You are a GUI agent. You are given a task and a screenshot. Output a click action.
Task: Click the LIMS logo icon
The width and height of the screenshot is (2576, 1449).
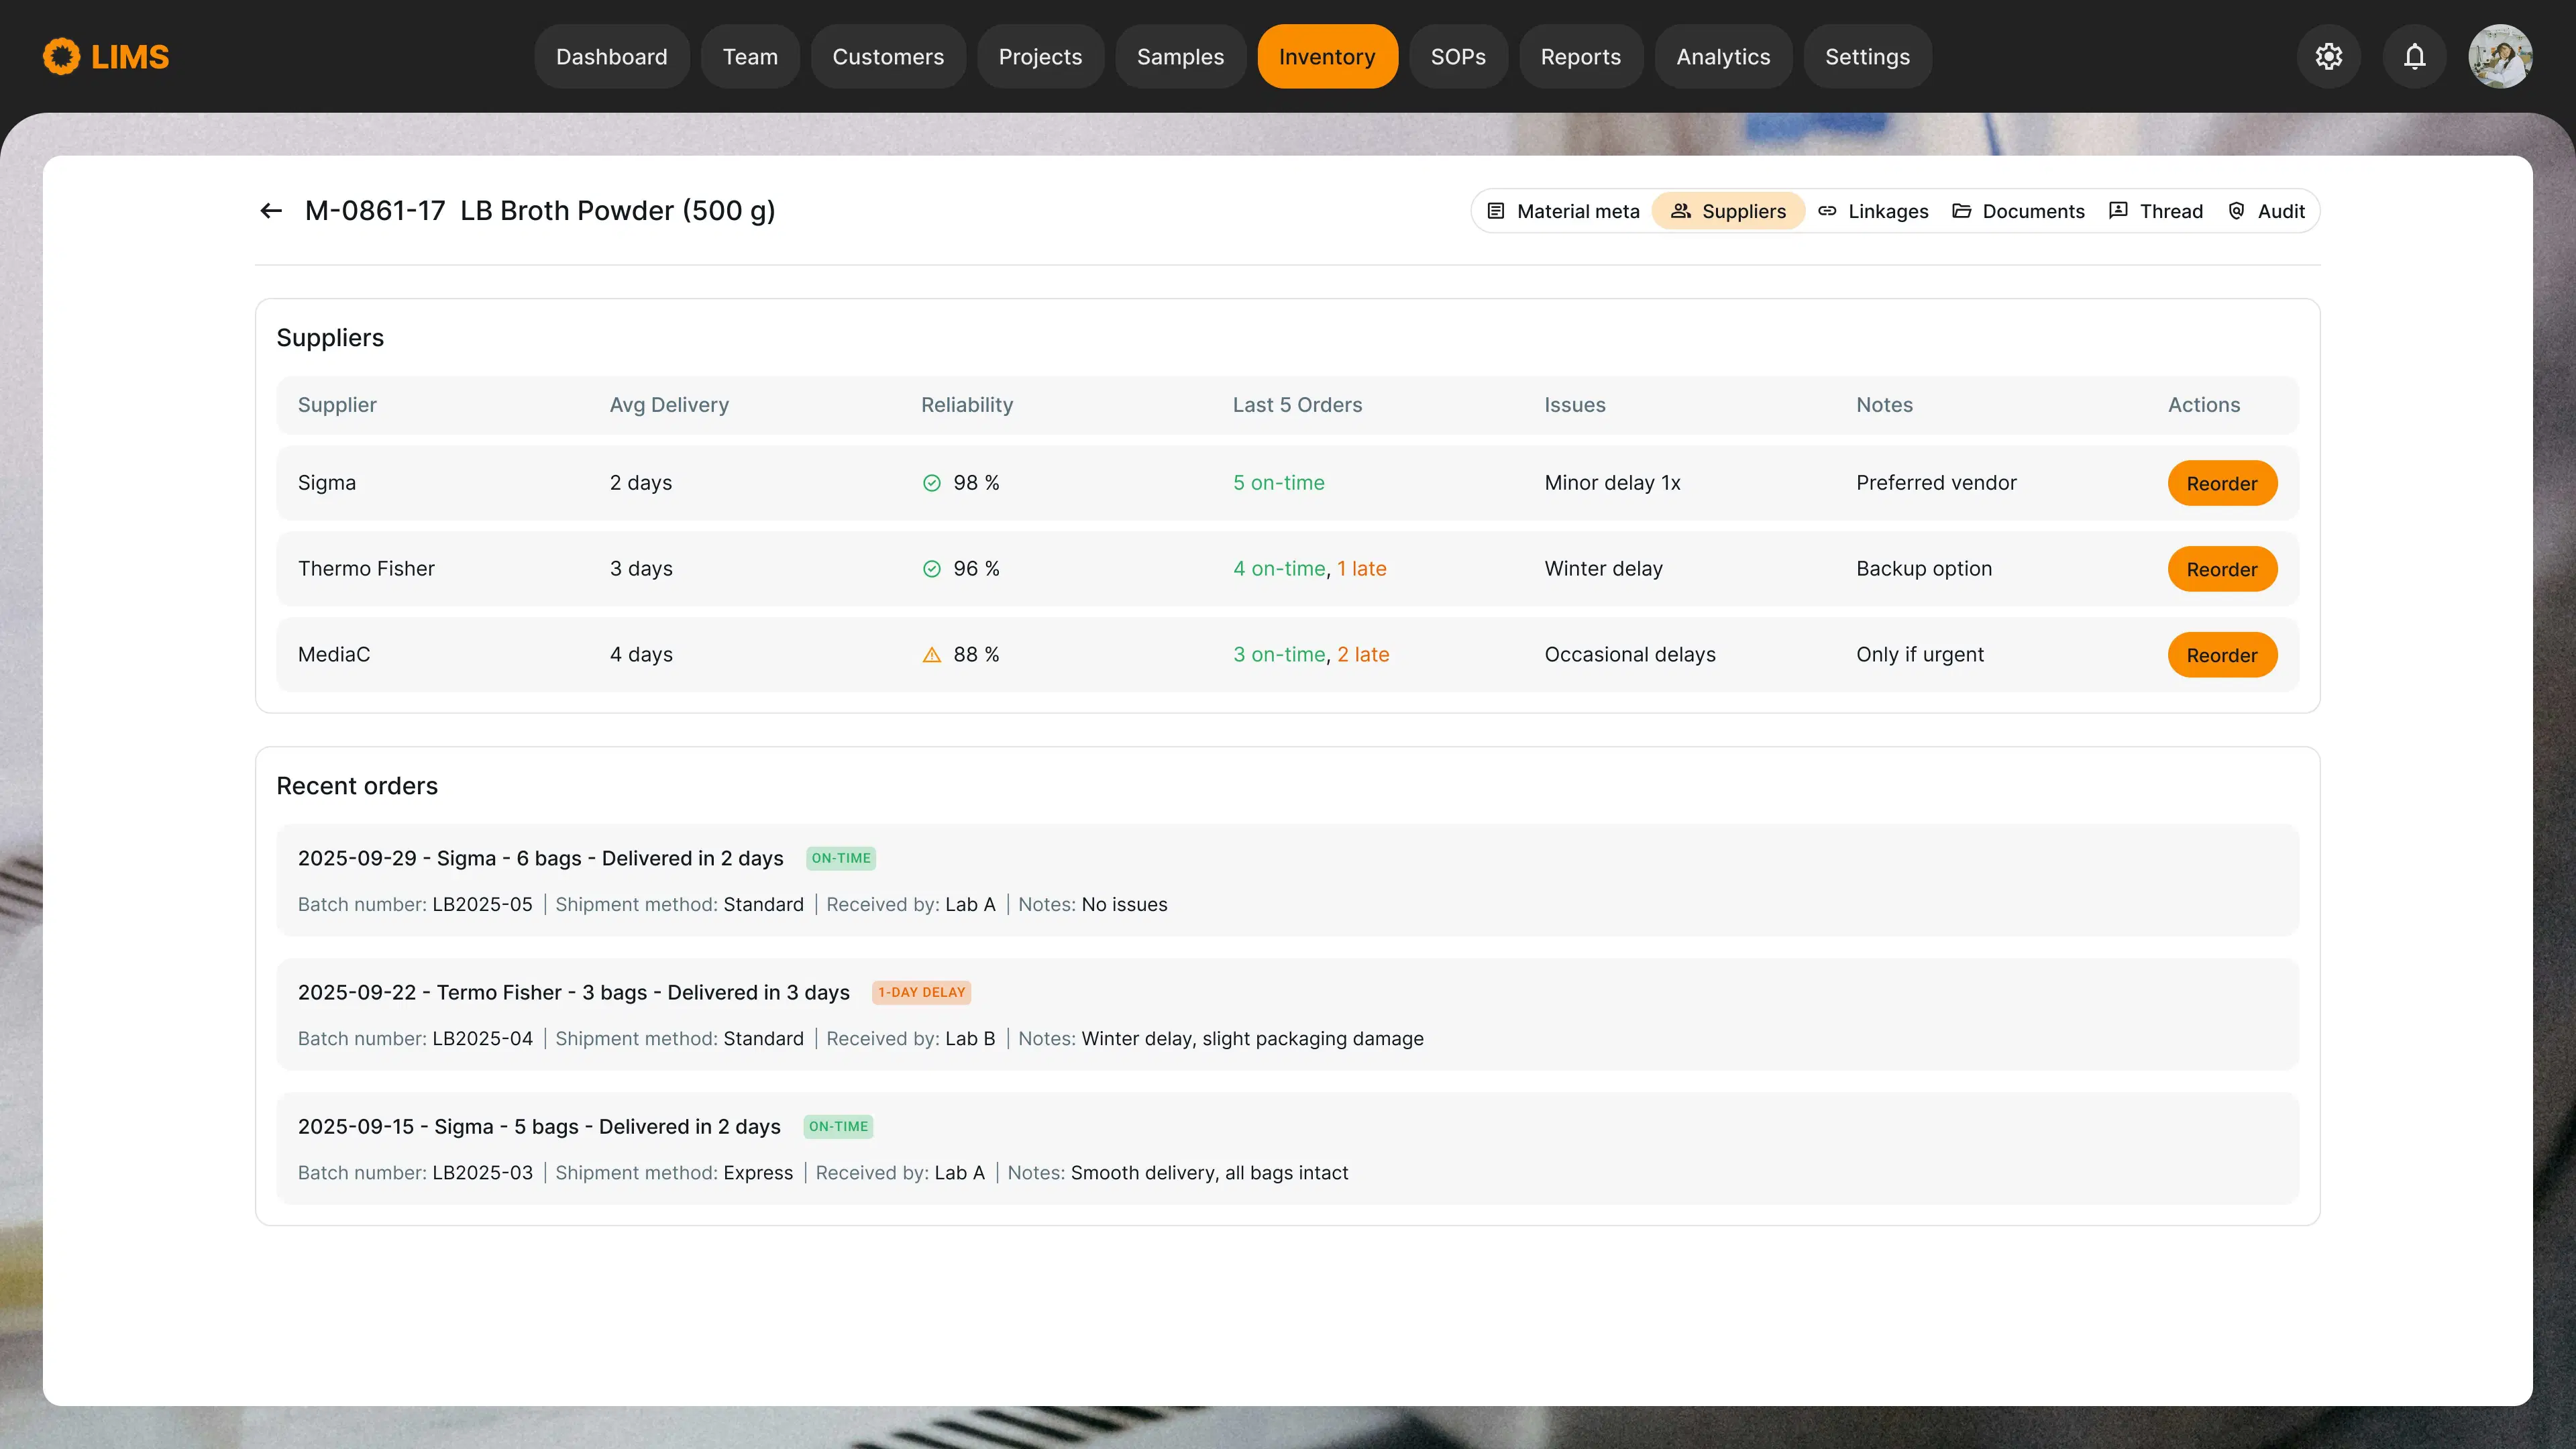pyautogui.click(x=62, y=57)
